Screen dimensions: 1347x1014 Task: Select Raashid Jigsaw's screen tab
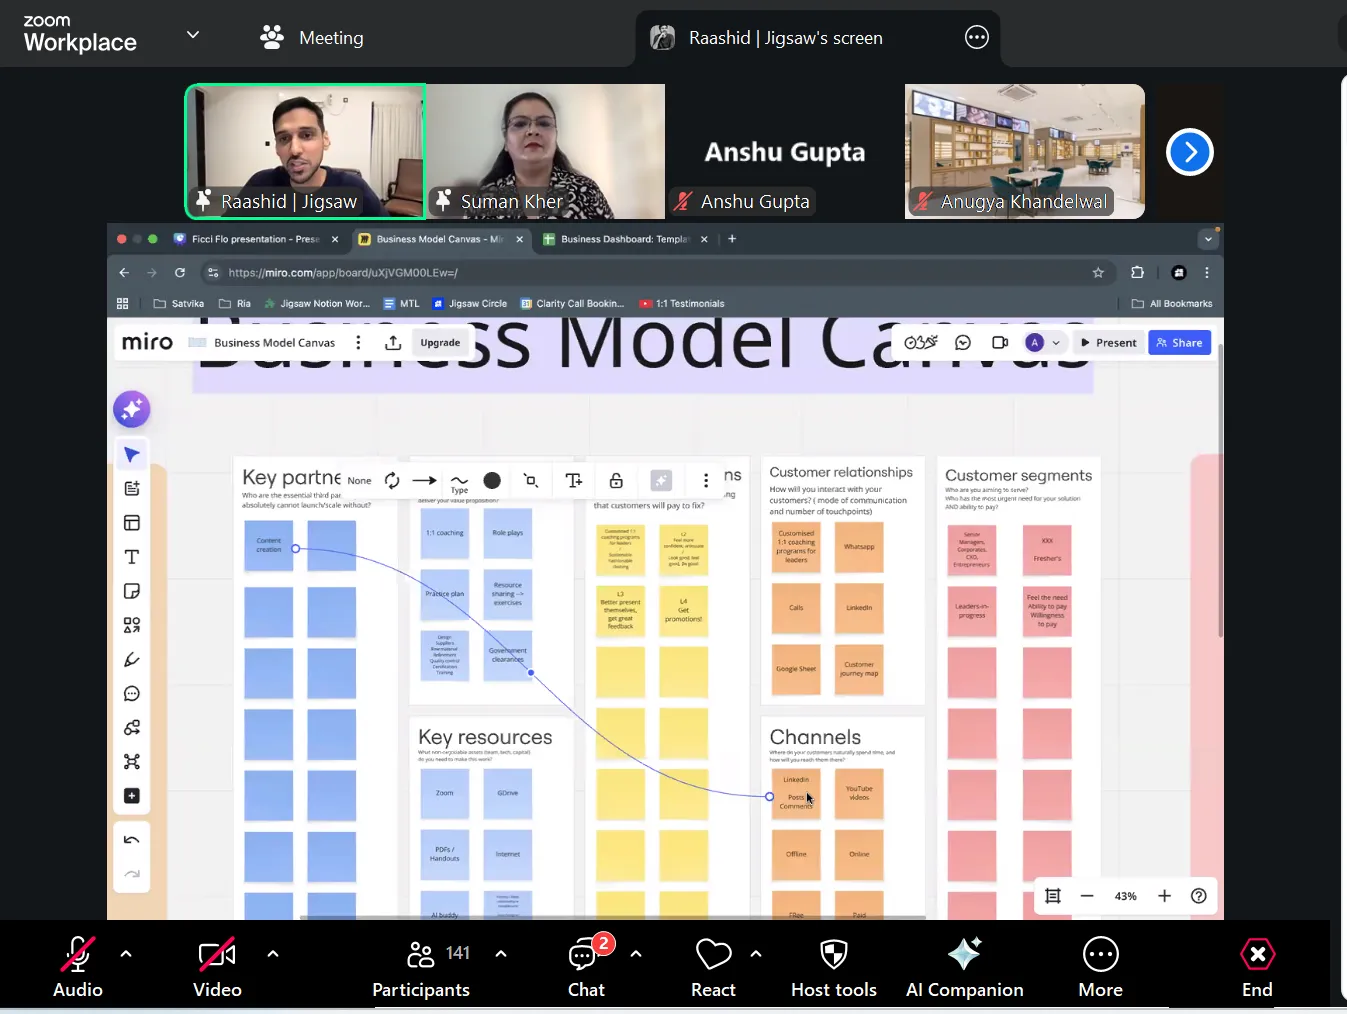click(785, 38)
